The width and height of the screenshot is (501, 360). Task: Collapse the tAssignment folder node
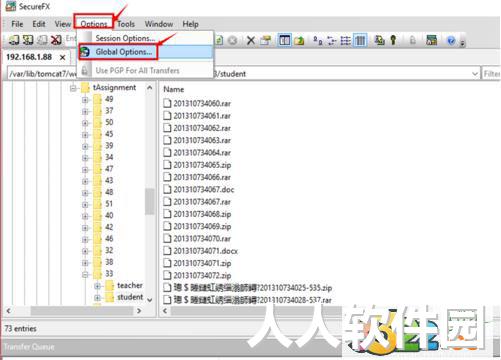pos(73,88)
